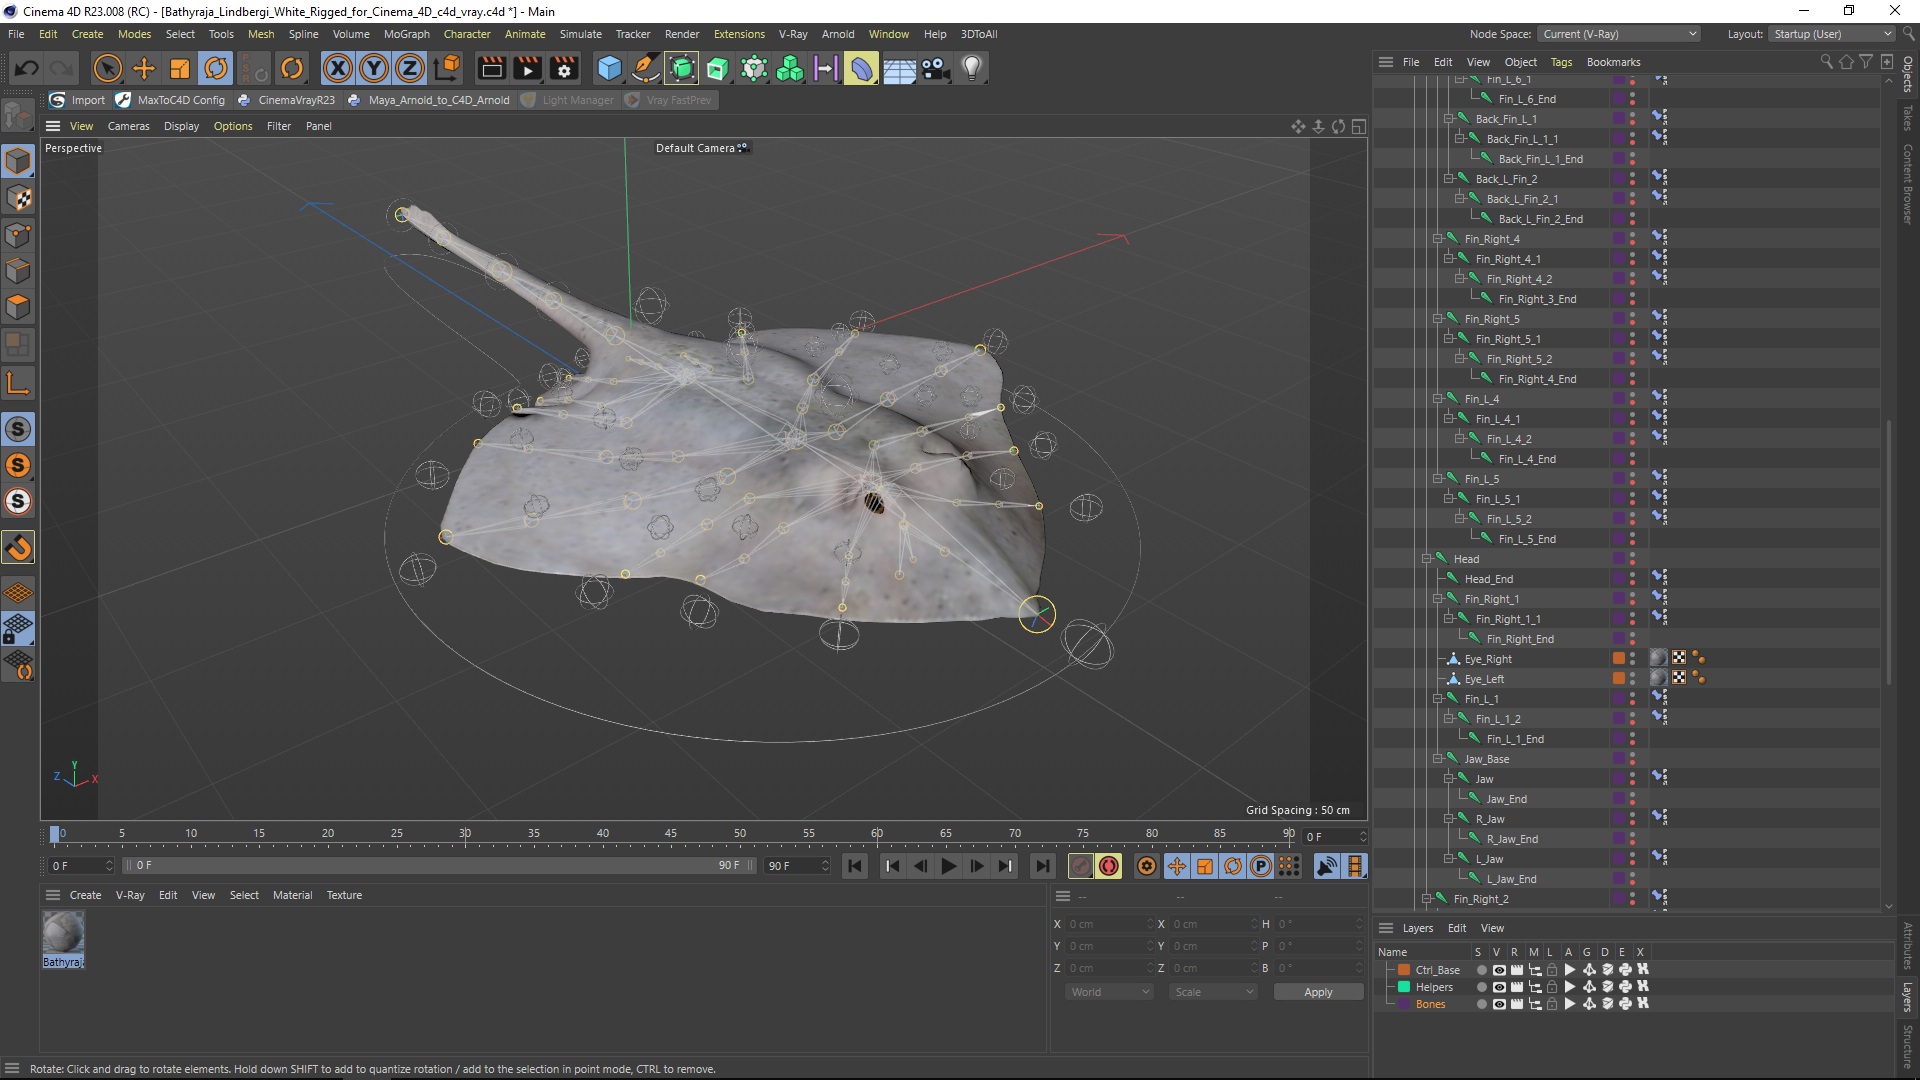Open the World coordinate dropdown

coord(1109,992)
